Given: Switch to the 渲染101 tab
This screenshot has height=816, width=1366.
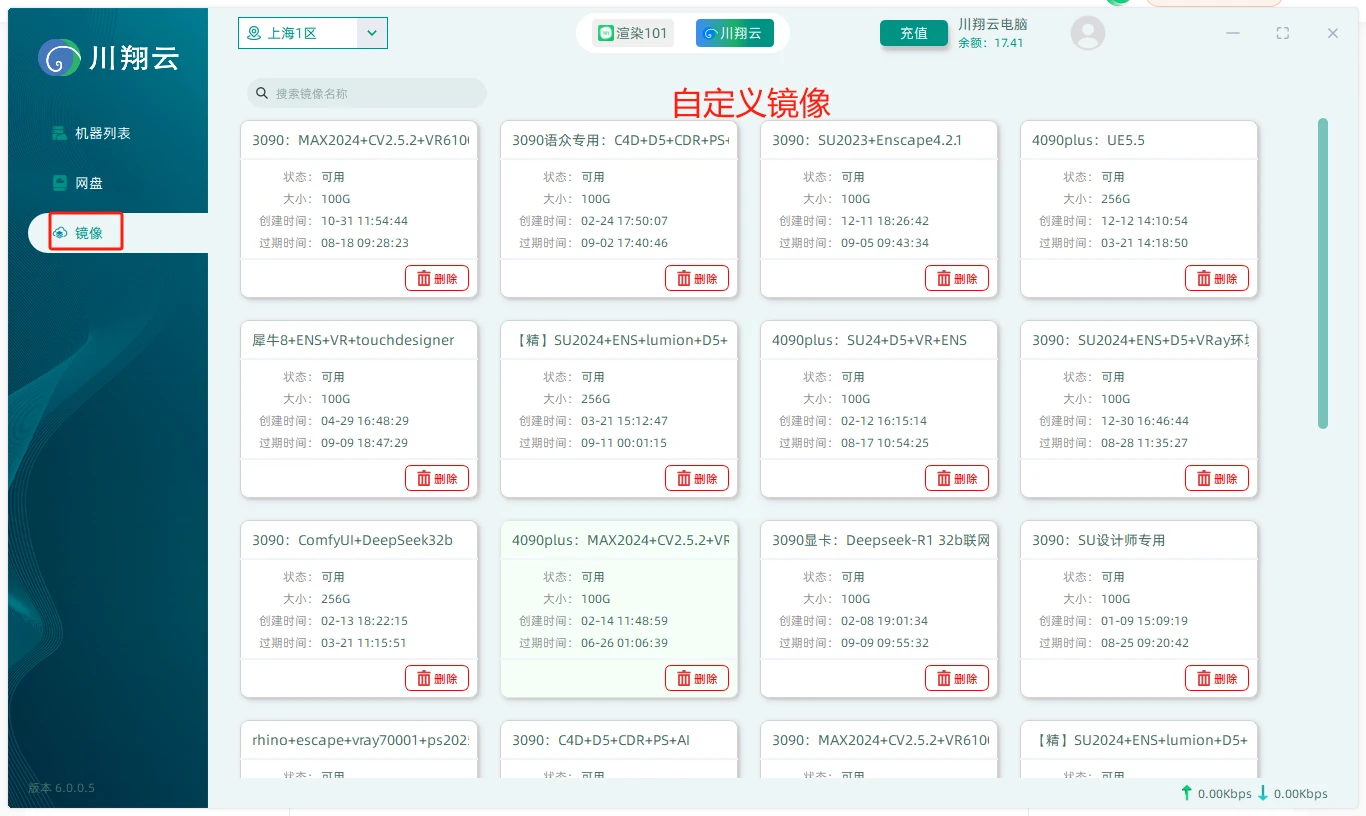Looking at the screenshot, I should click(632, 33).
